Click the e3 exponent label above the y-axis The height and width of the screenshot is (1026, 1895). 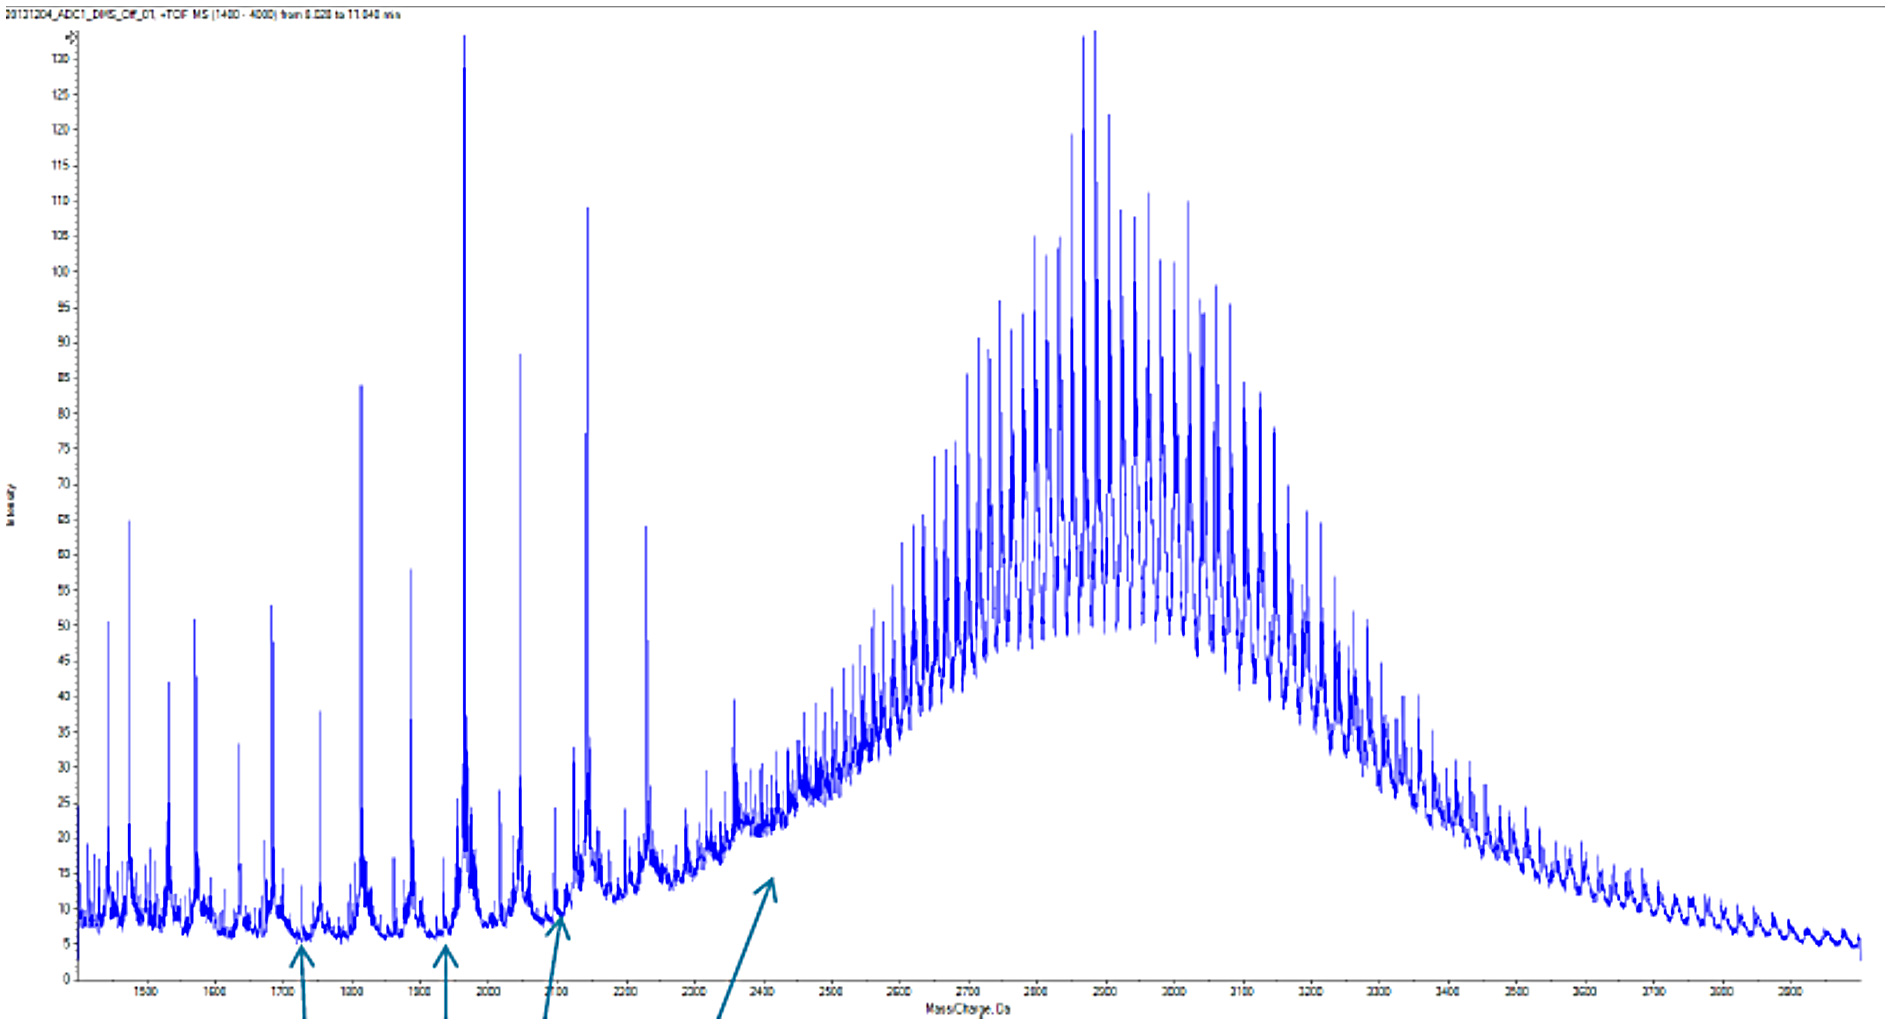point(73,35)
